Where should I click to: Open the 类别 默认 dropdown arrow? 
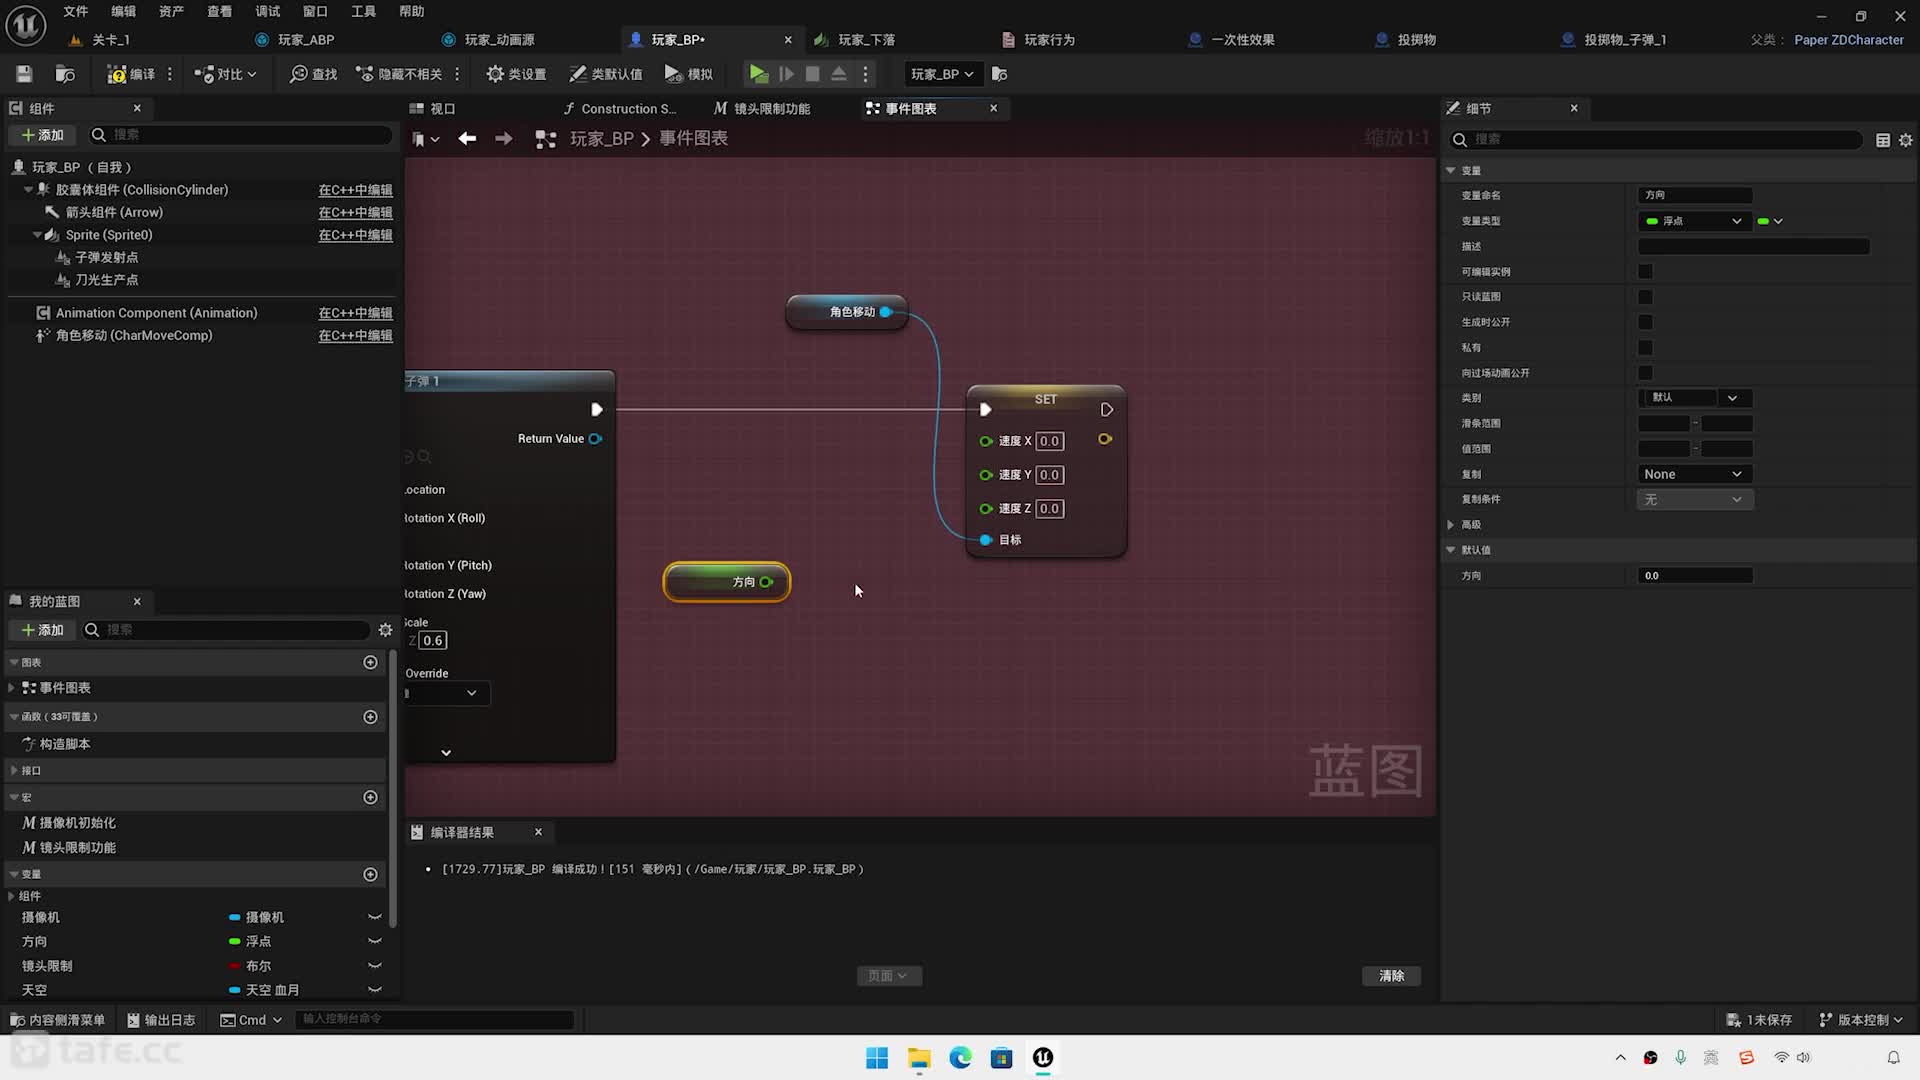1732,398
